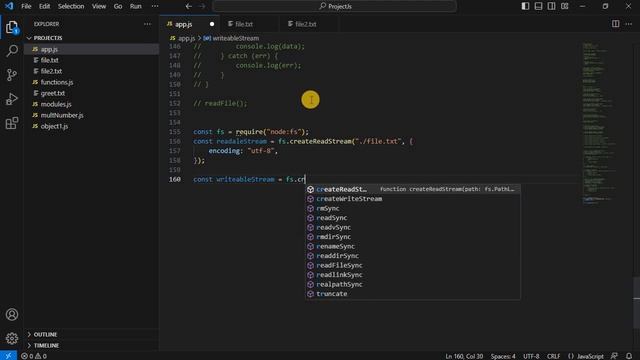The width and height of the screenshot is (640, 360).
Task: Click the remote window indicator in status bar
Action: point(8,356)
